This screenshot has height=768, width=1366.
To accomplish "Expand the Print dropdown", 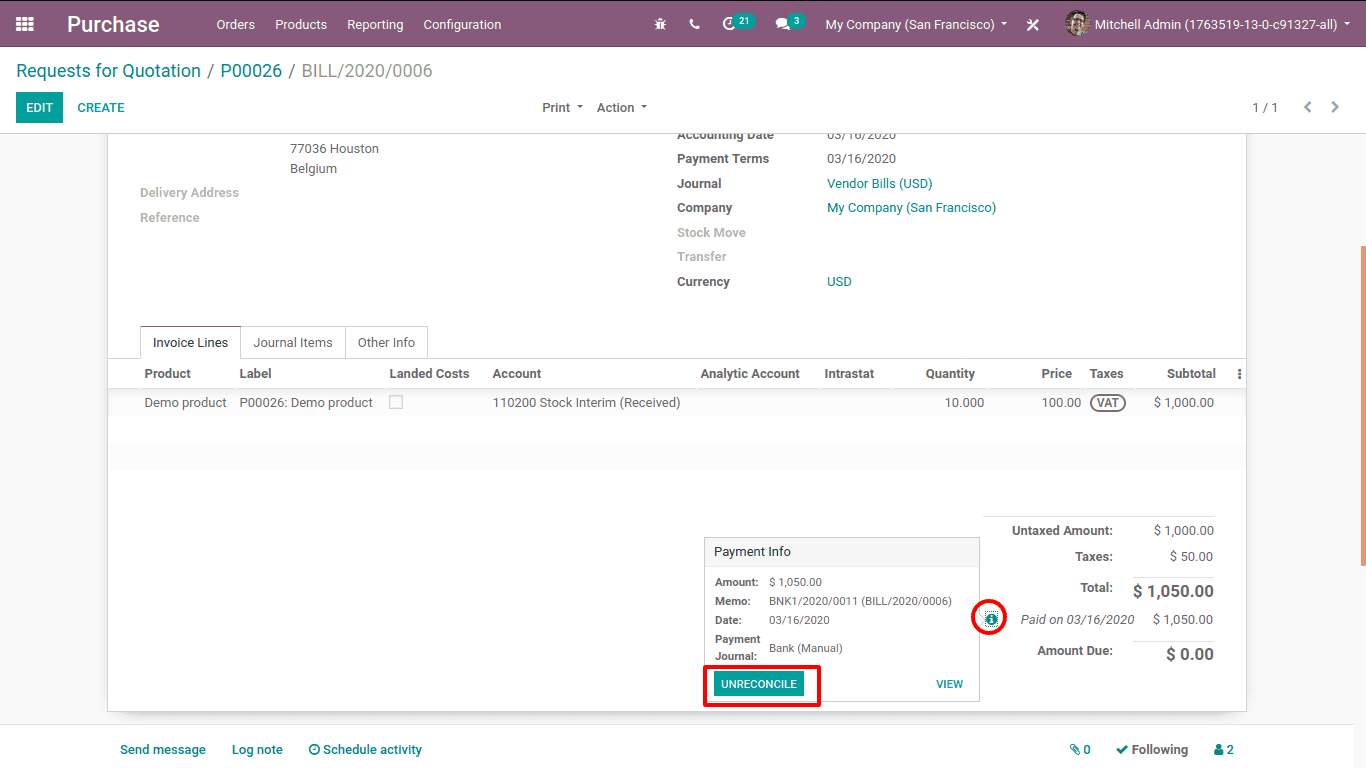I will 562,108.
